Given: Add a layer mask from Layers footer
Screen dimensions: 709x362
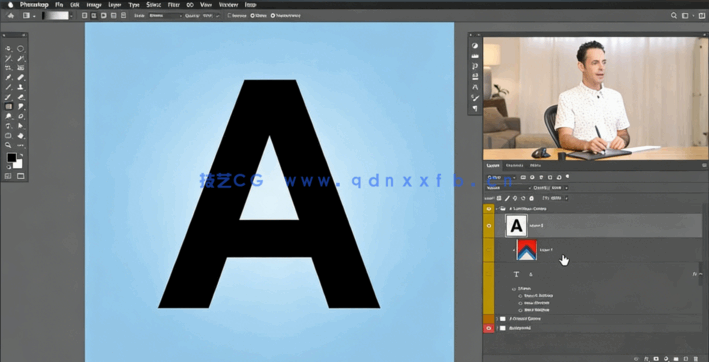Looking at the screenshot, I should [657, 358].
